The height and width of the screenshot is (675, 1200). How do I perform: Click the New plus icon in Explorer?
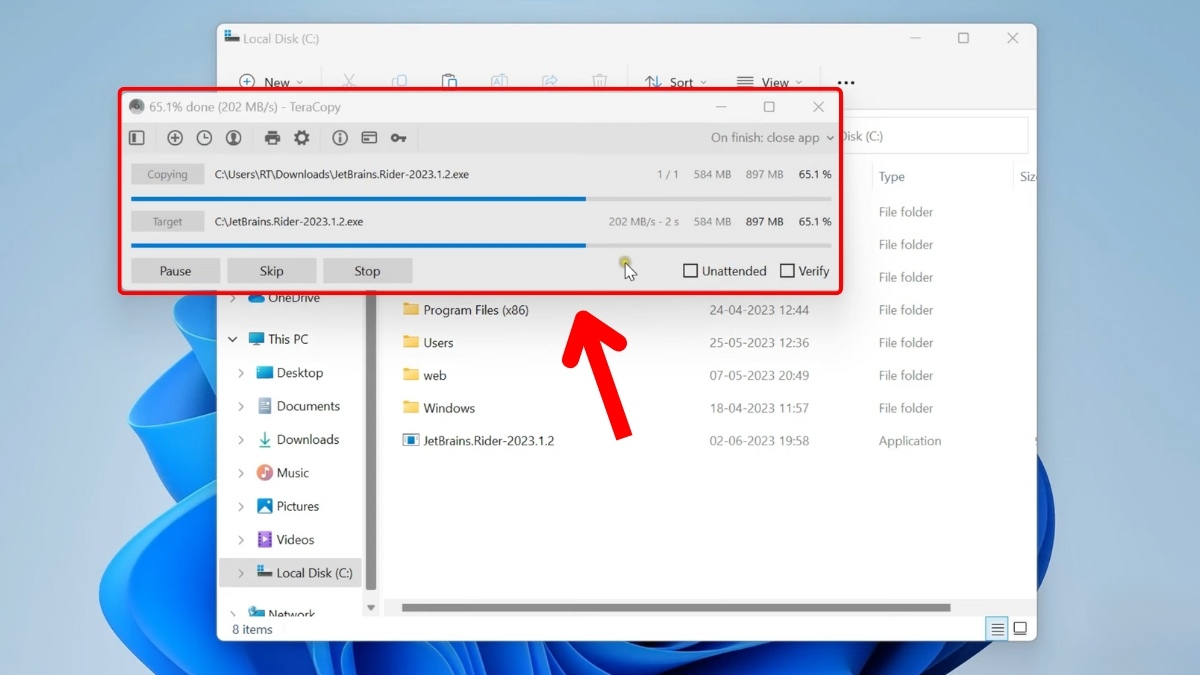pos(247,82)
